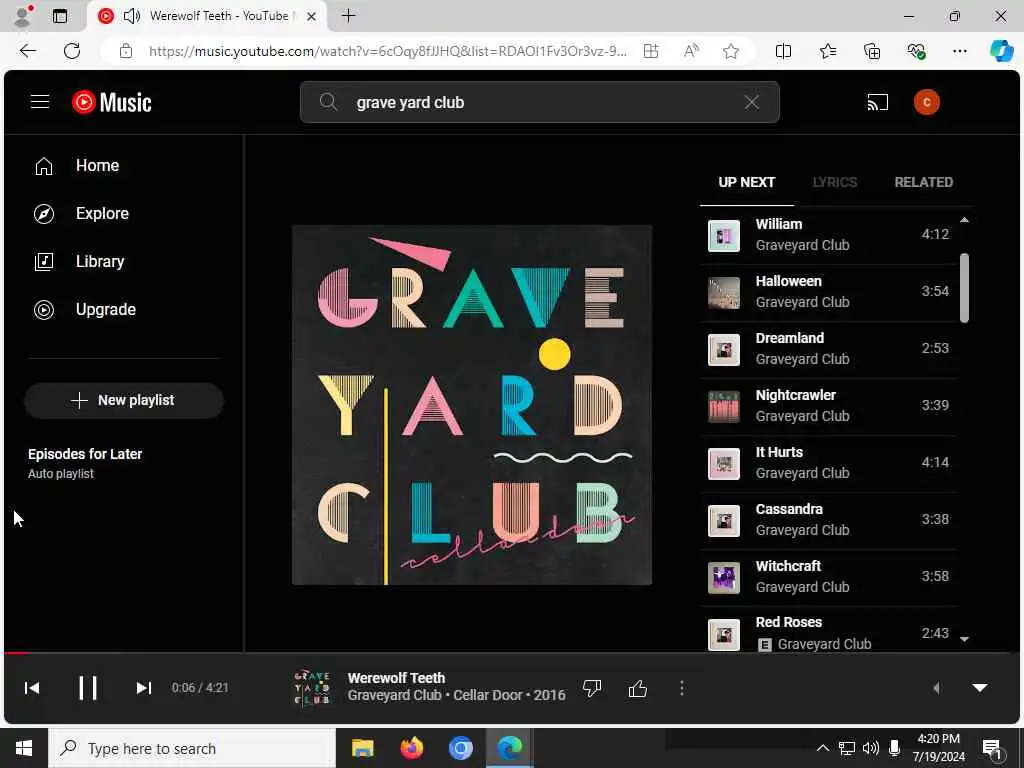Toggle Edge split screen
This screenshot has height=768, width=1024.
(x=783, y=51)
